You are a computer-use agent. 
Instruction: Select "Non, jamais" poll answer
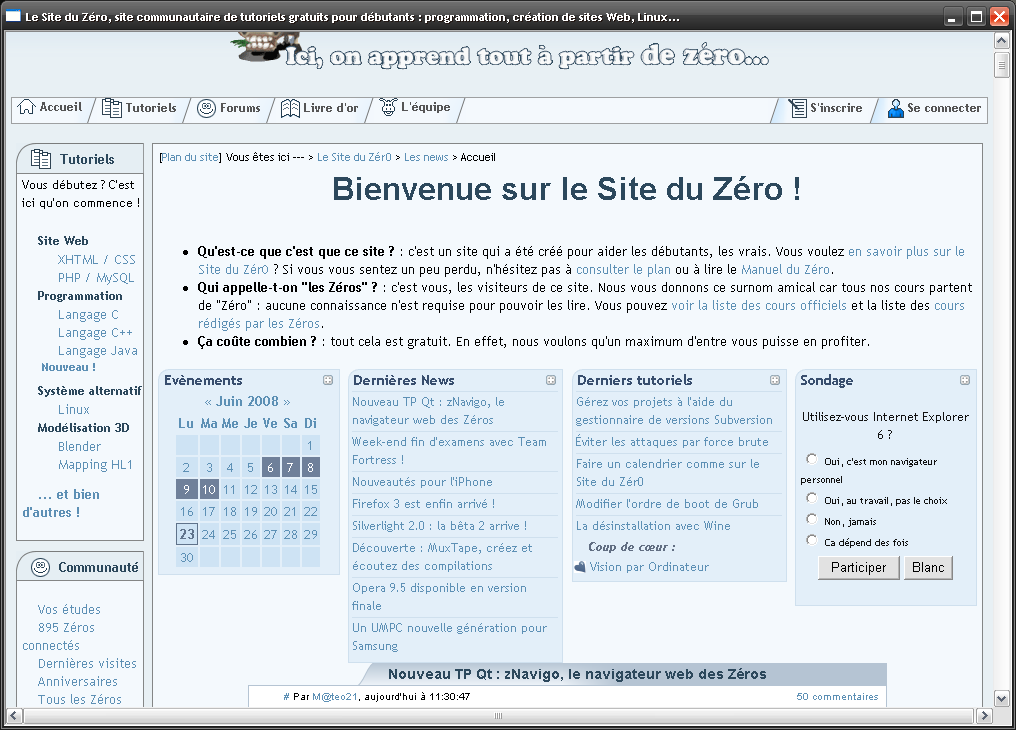pos(812,520)
